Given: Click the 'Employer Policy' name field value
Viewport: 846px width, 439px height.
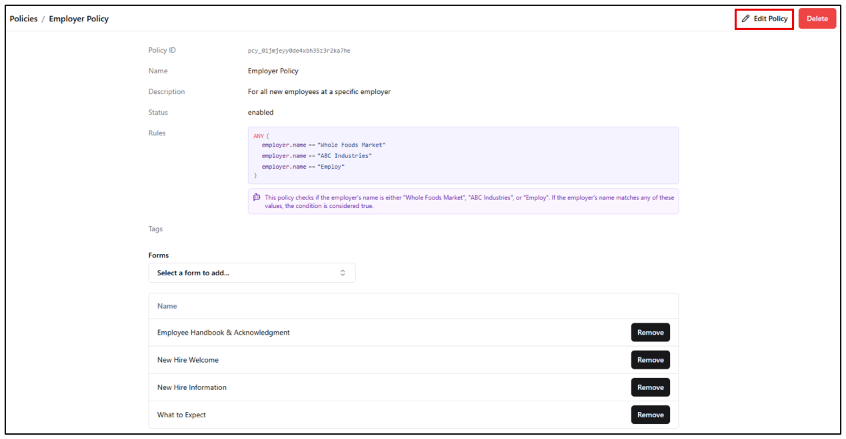Looking at the screenshot, I should coord(273,71).
